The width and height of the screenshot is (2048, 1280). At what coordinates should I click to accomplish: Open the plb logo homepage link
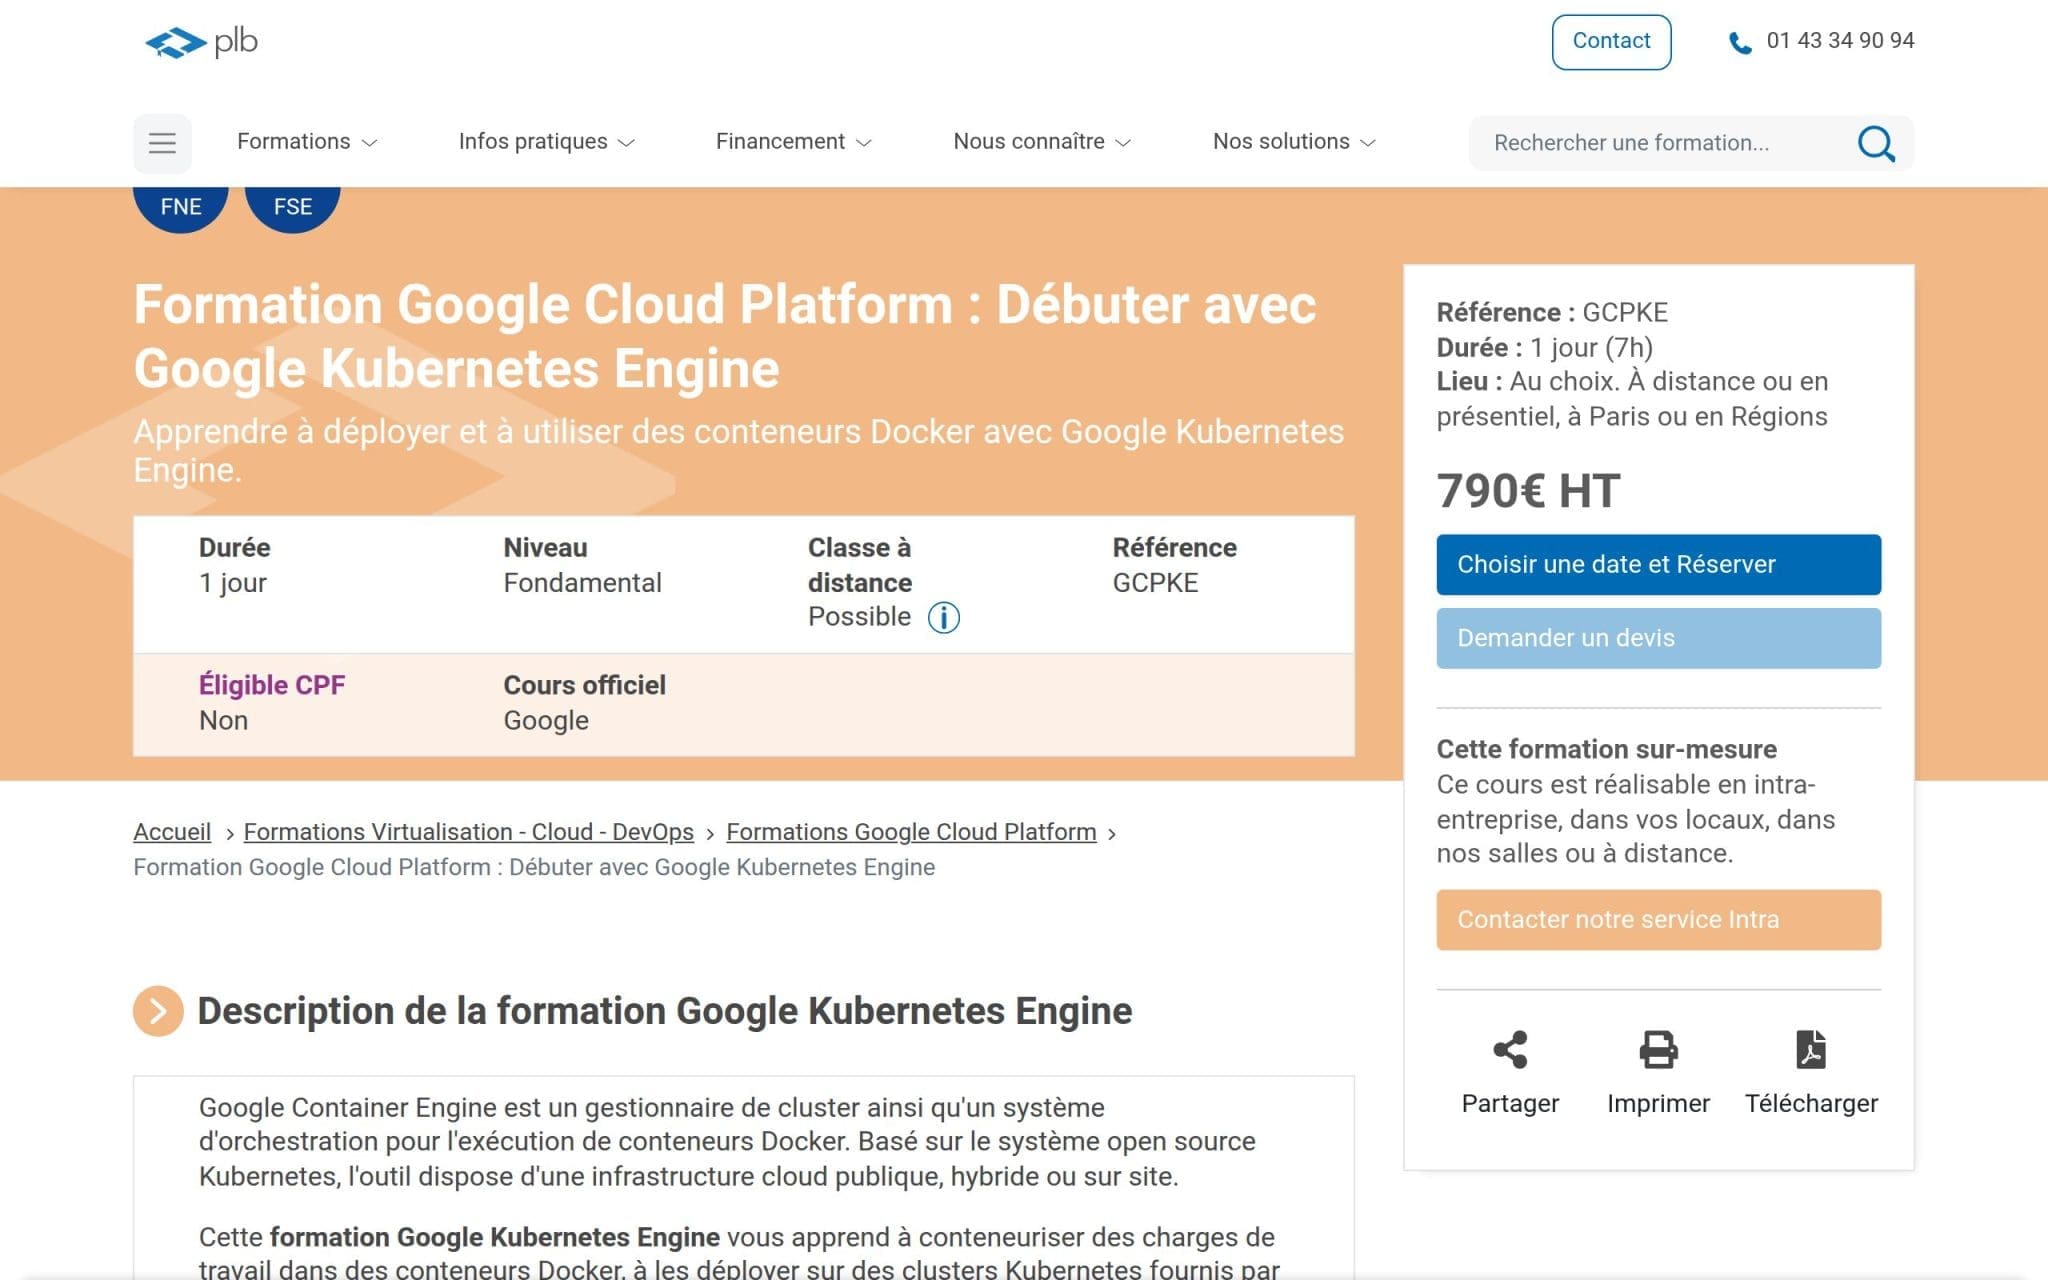(x=201, y=42)
